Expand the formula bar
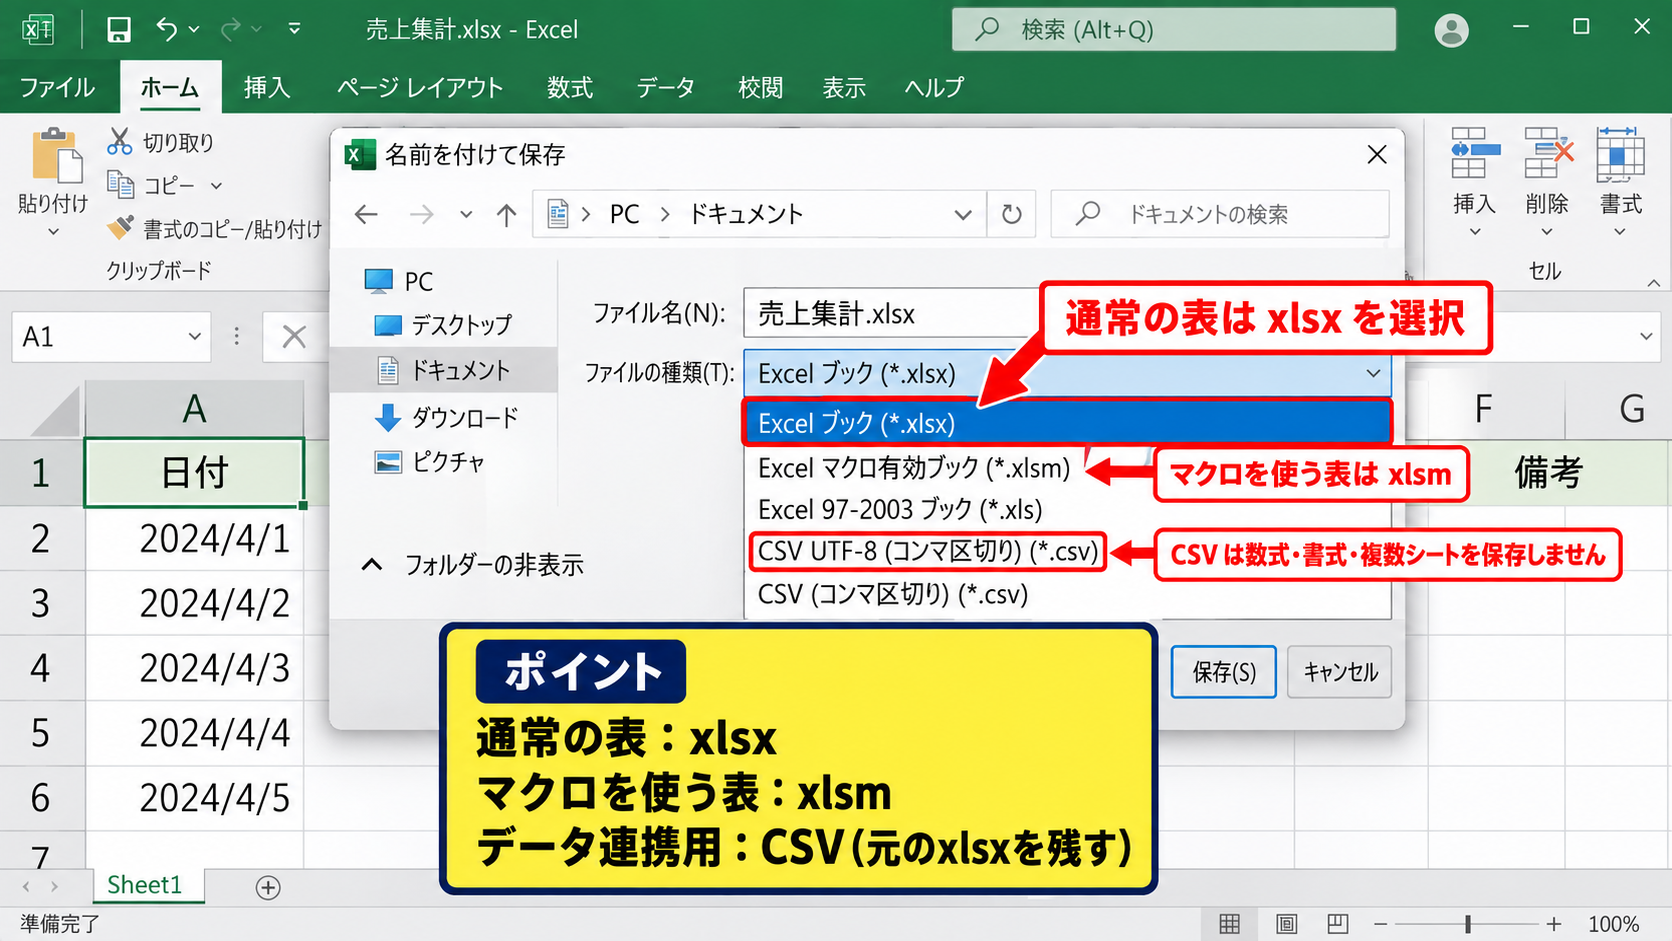The width and height of the screenshot is (1672, 941). point(1646,337)
